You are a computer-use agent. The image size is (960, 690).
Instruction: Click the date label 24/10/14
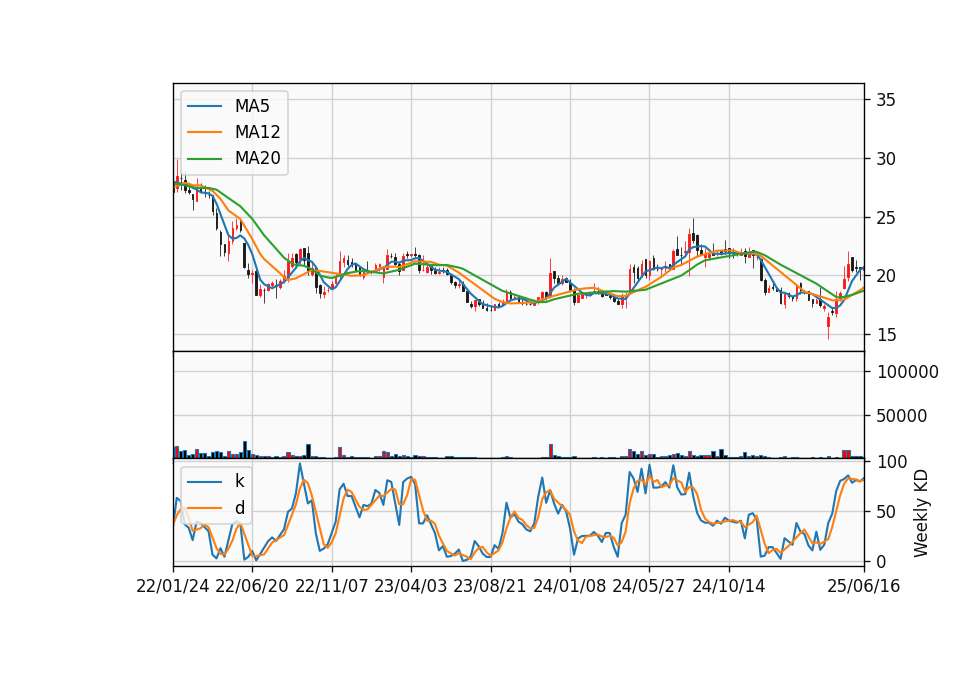coord(729,586)
